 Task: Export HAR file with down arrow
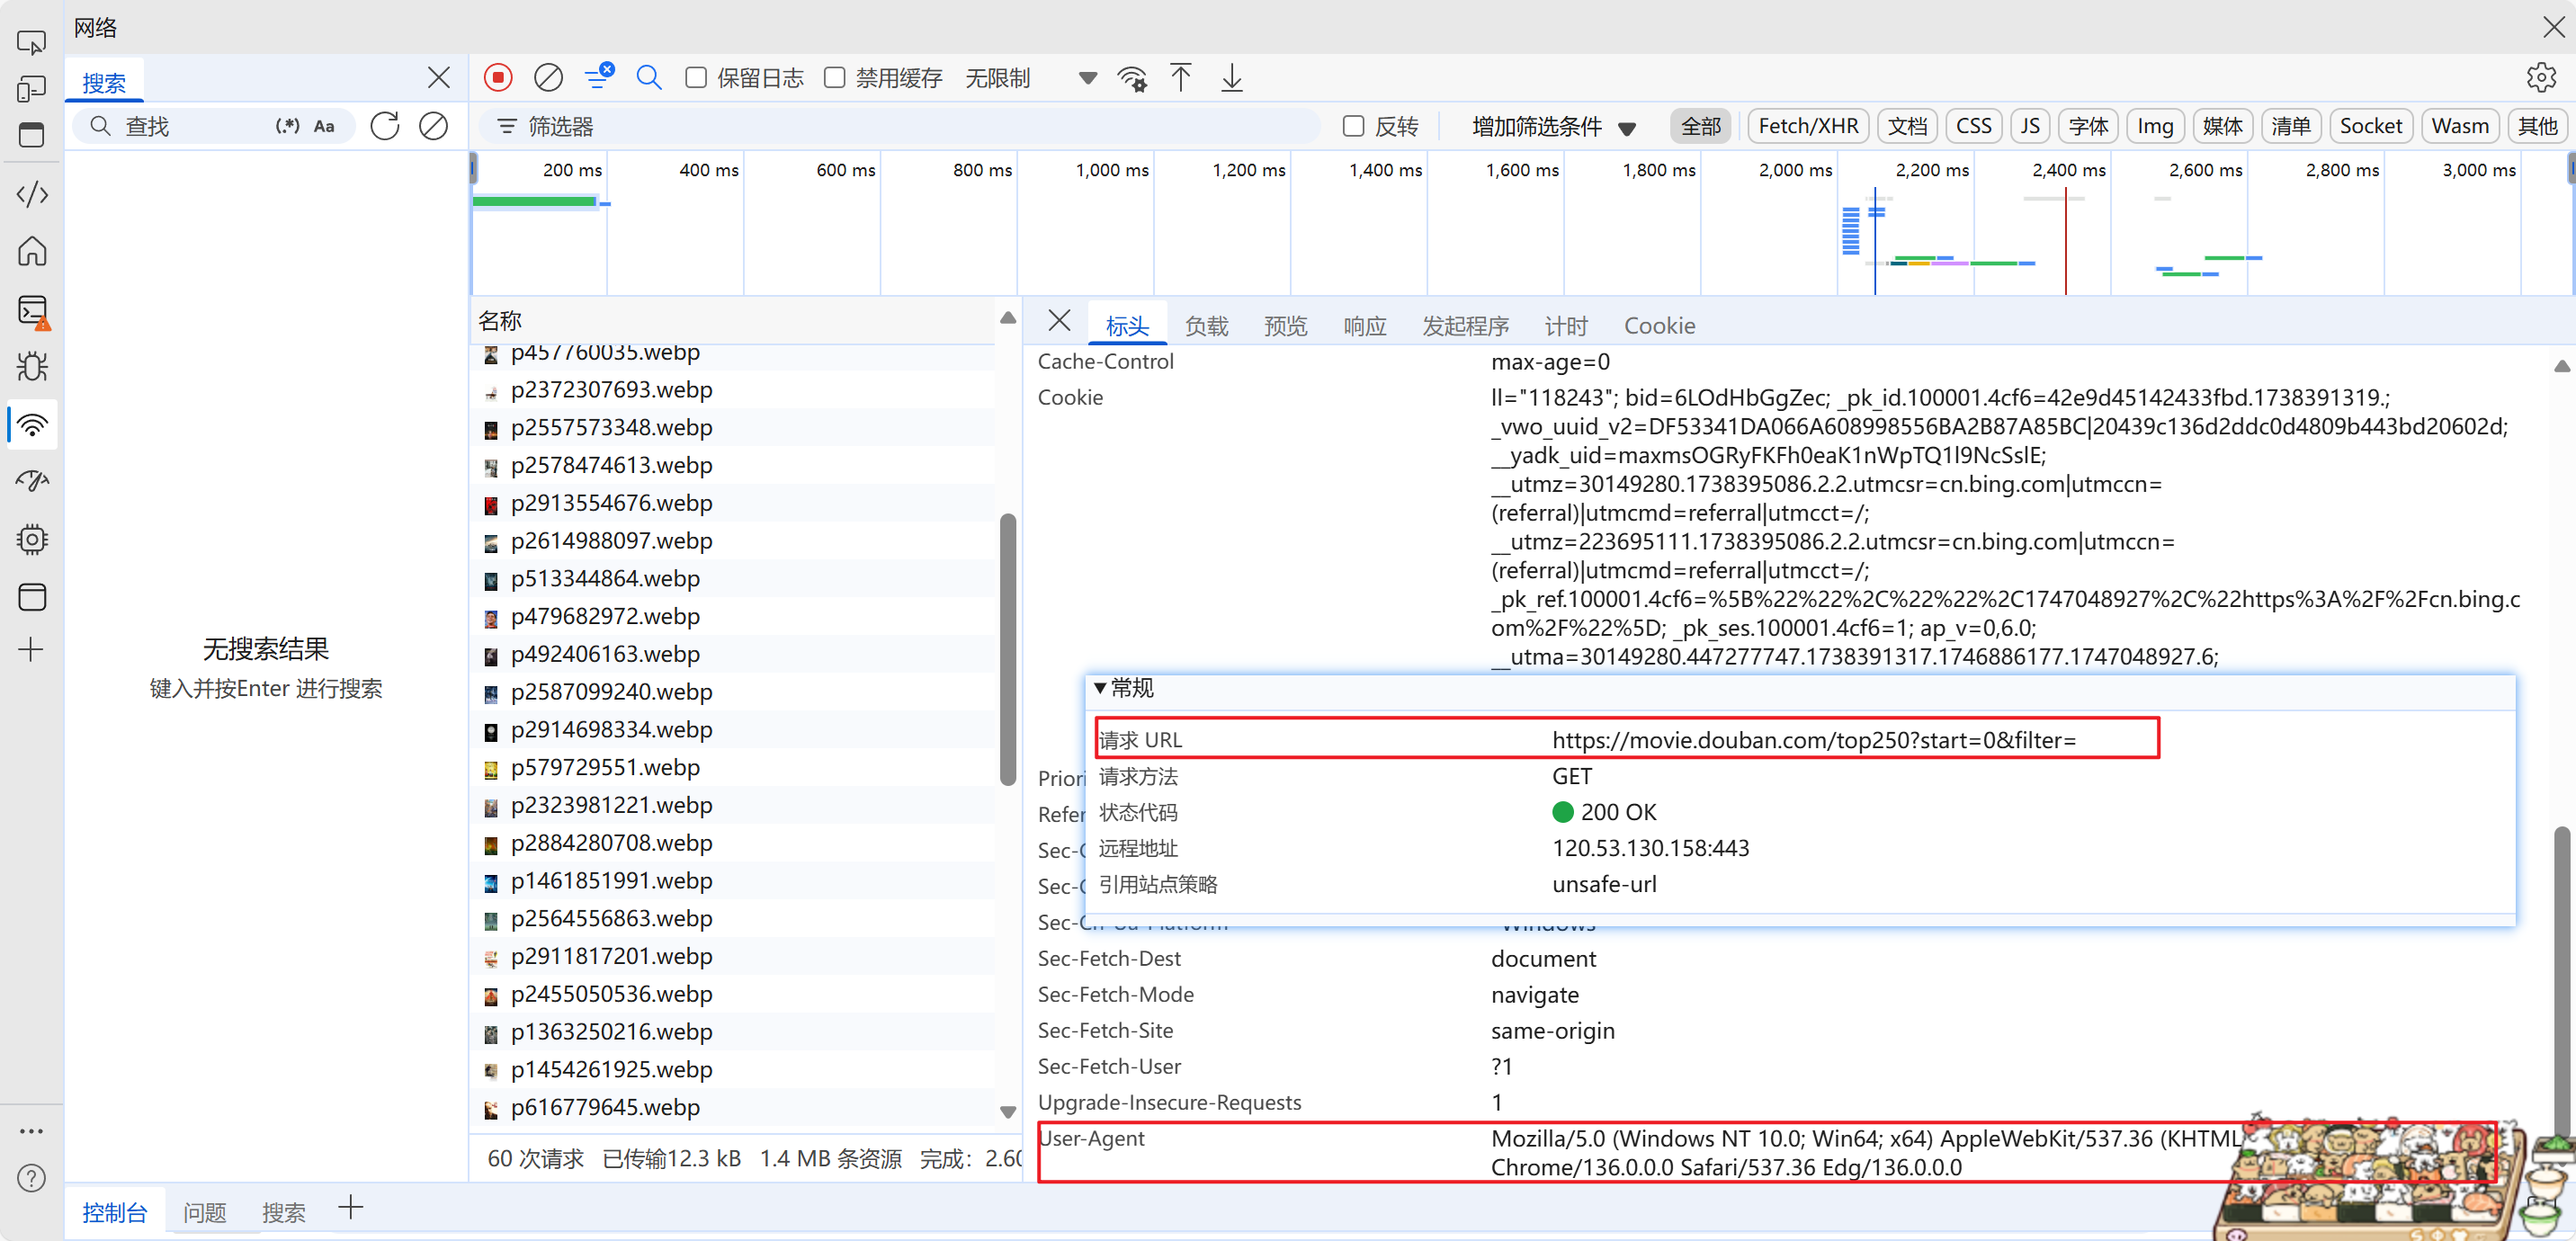1232,78
